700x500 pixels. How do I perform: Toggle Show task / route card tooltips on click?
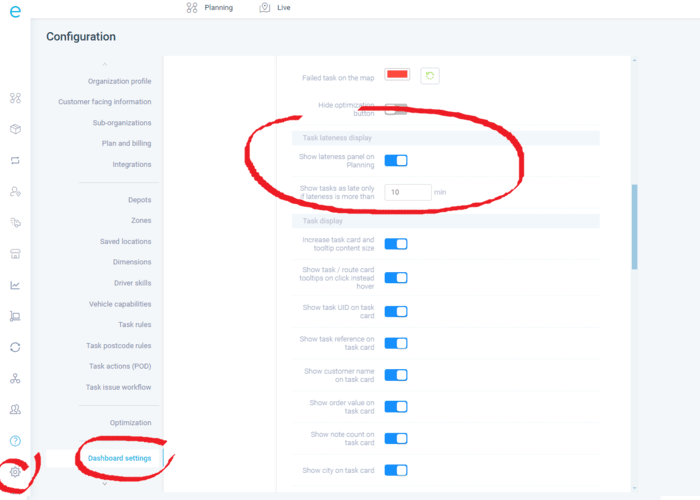tap(396, 278)
